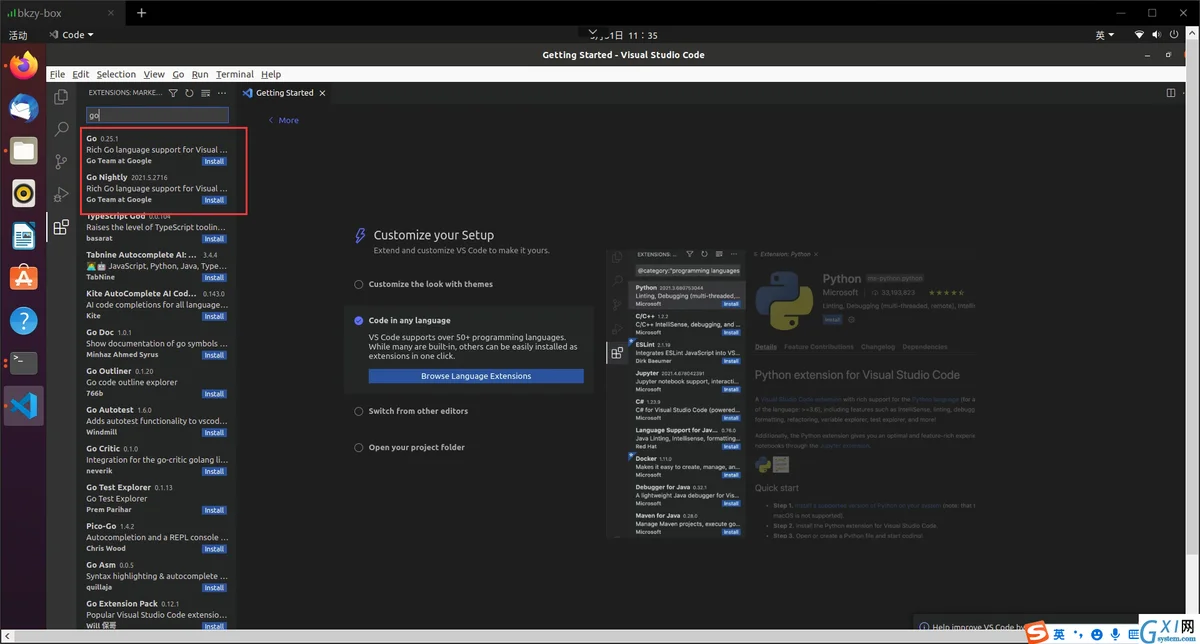Open the Go Extension Pack listing
1200x644 pixels.
(157, 615)
